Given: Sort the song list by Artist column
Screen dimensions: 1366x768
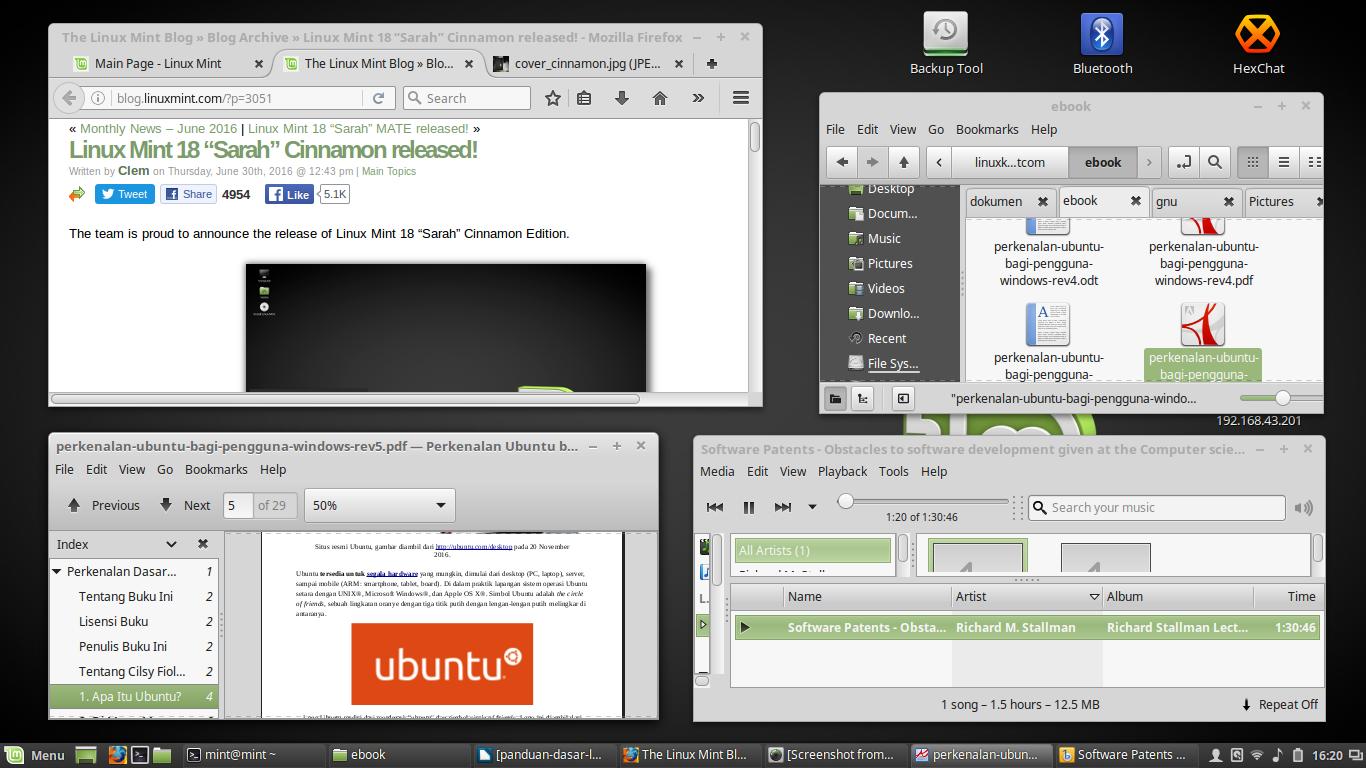Looking at the screenshot, I should pyautogui.click(x=1027, y=596).
